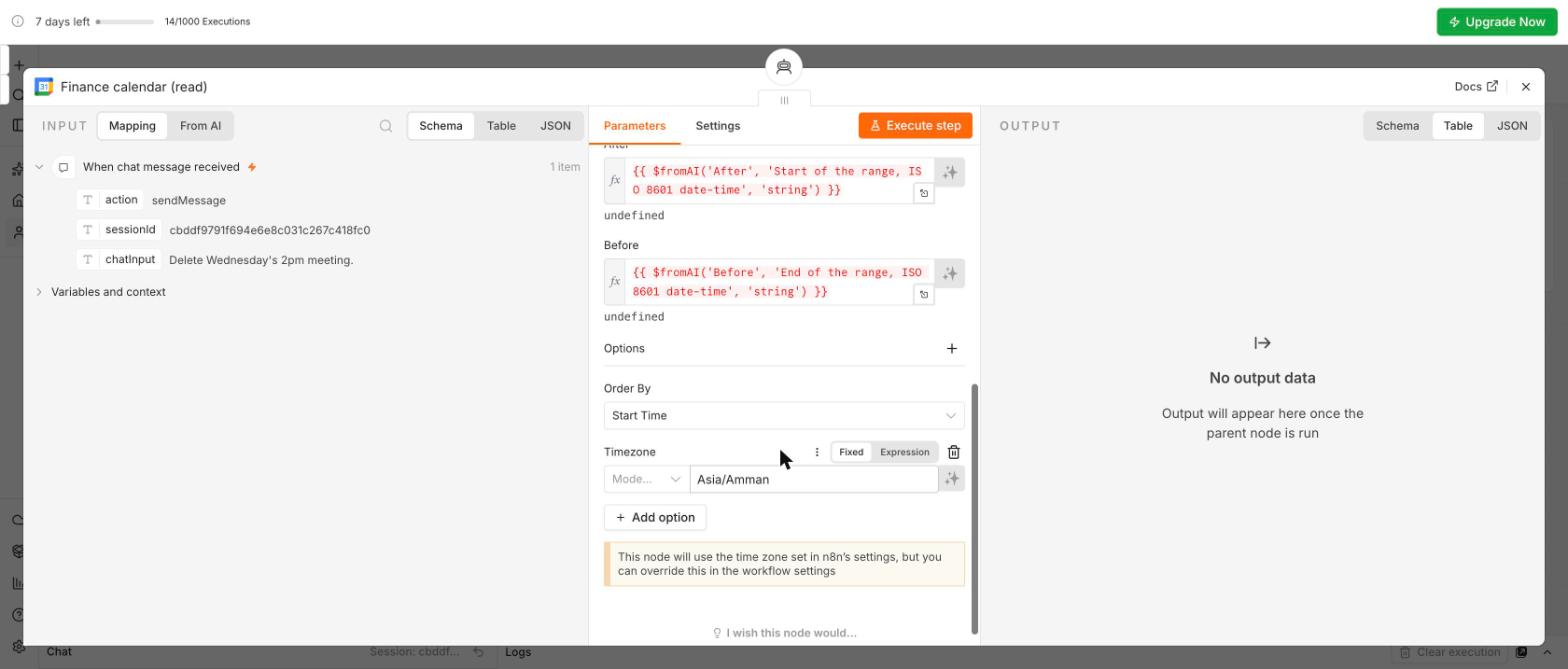Open the Parameters tab
The height and width of the screenshot is (669, 1568).
(x=634, y=126)
